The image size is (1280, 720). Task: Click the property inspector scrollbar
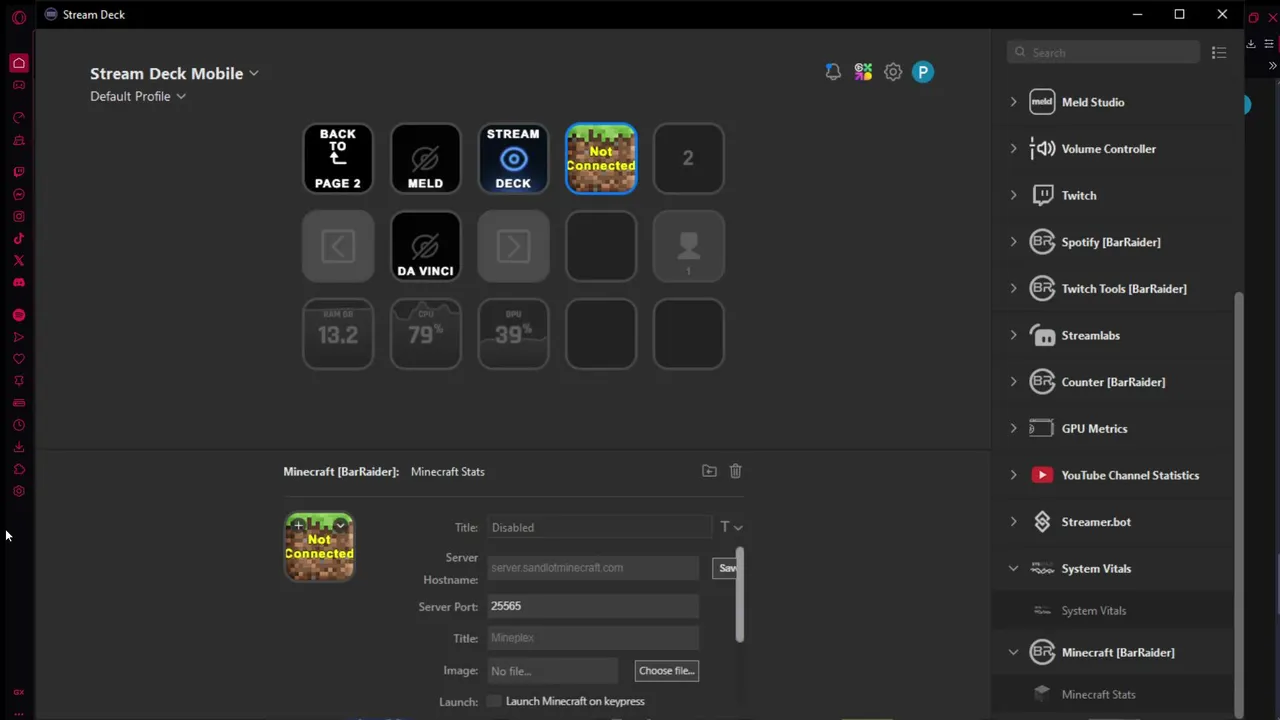[x=740, y=595]
